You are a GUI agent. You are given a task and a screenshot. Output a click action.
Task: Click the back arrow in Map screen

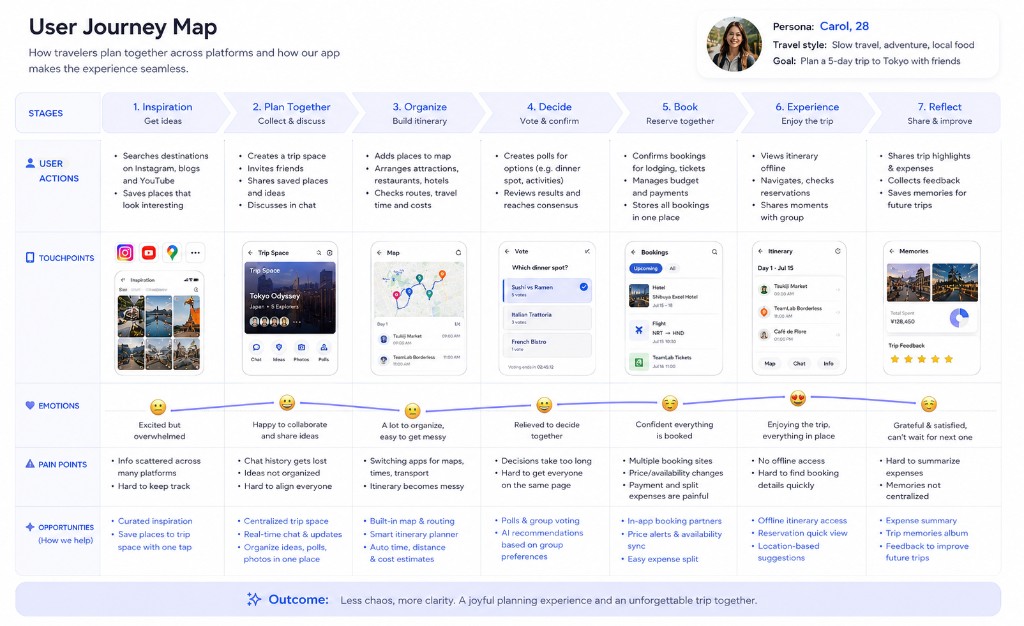(x=379, y=253)
